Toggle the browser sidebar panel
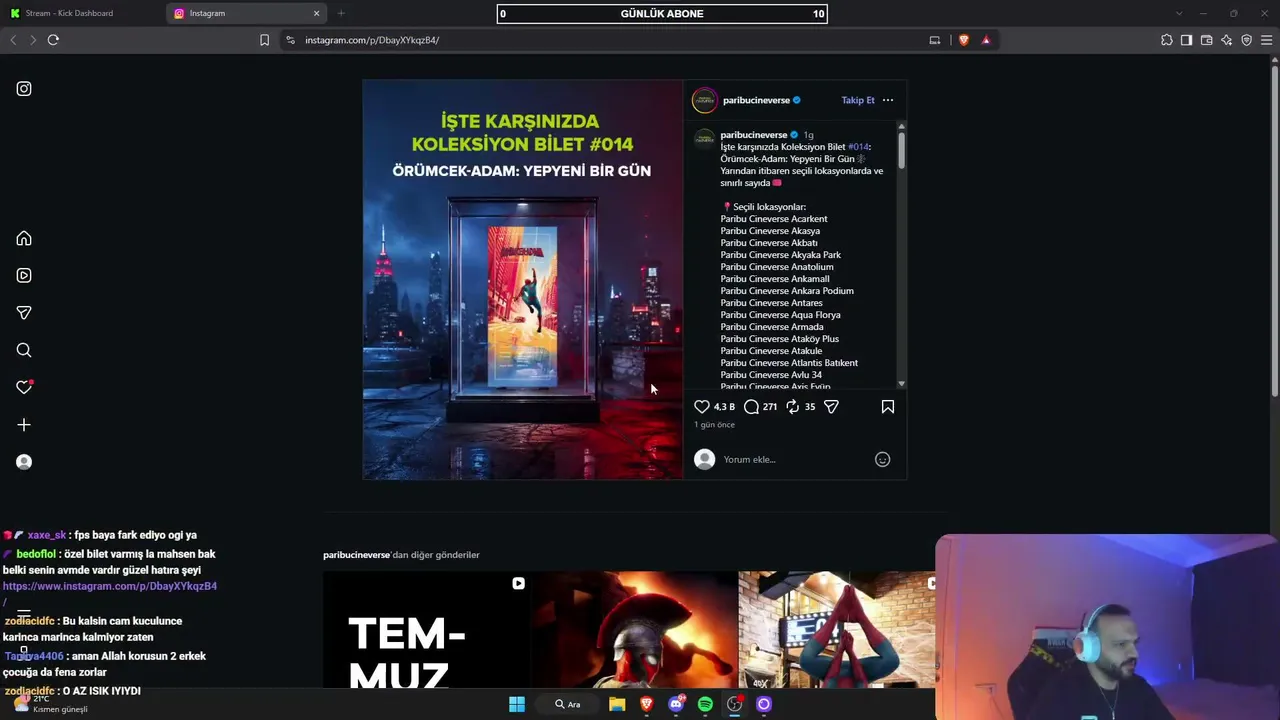This screenshot has height=720, width=1280. click(1187, 40)
